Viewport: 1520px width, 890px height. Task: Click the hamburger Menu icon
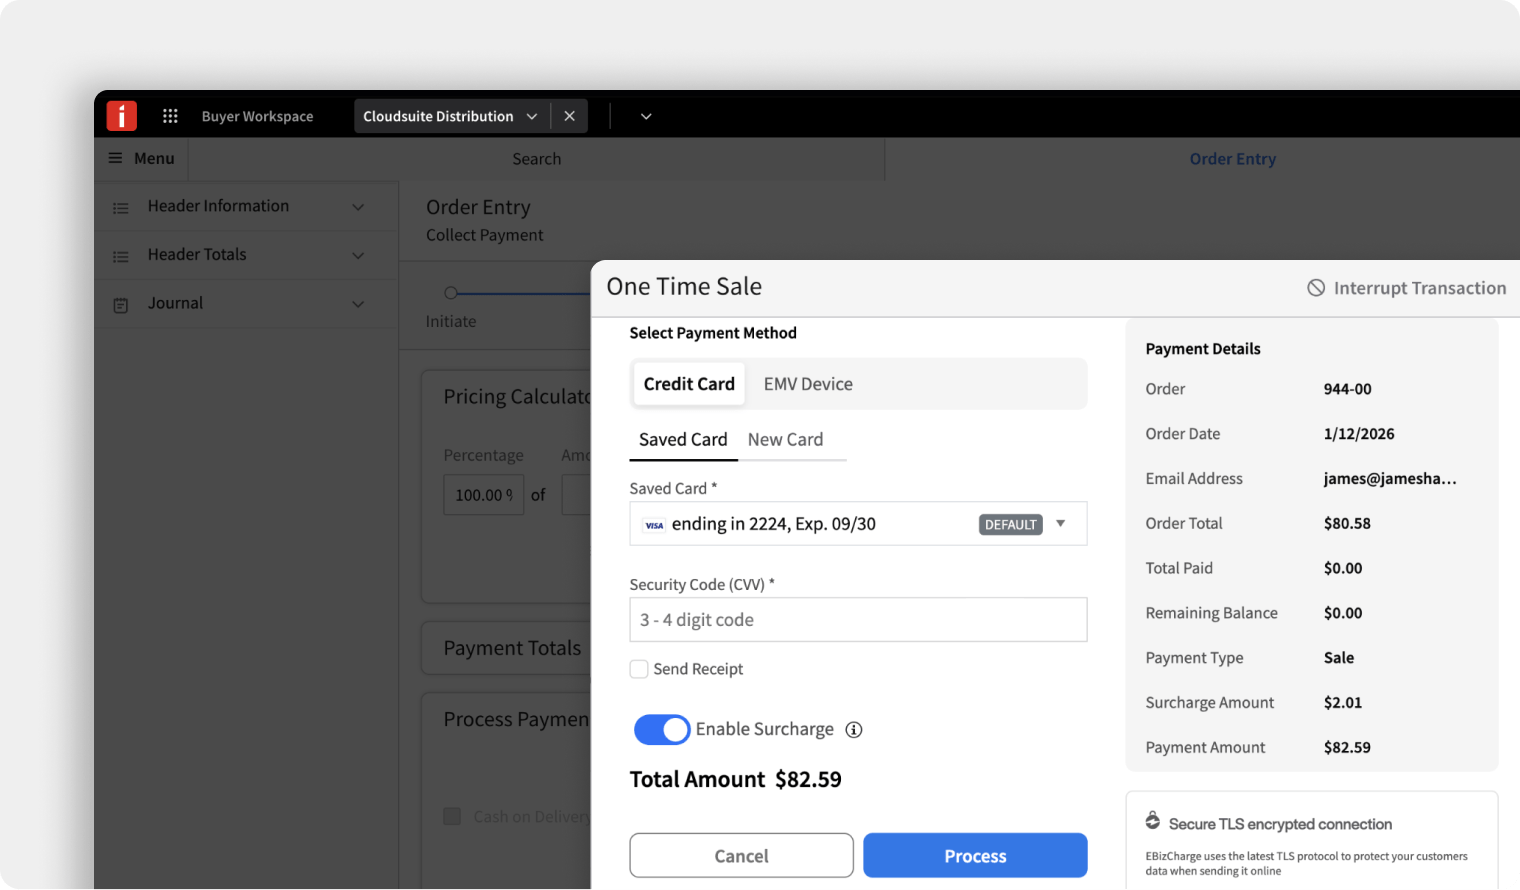(116, 158)
